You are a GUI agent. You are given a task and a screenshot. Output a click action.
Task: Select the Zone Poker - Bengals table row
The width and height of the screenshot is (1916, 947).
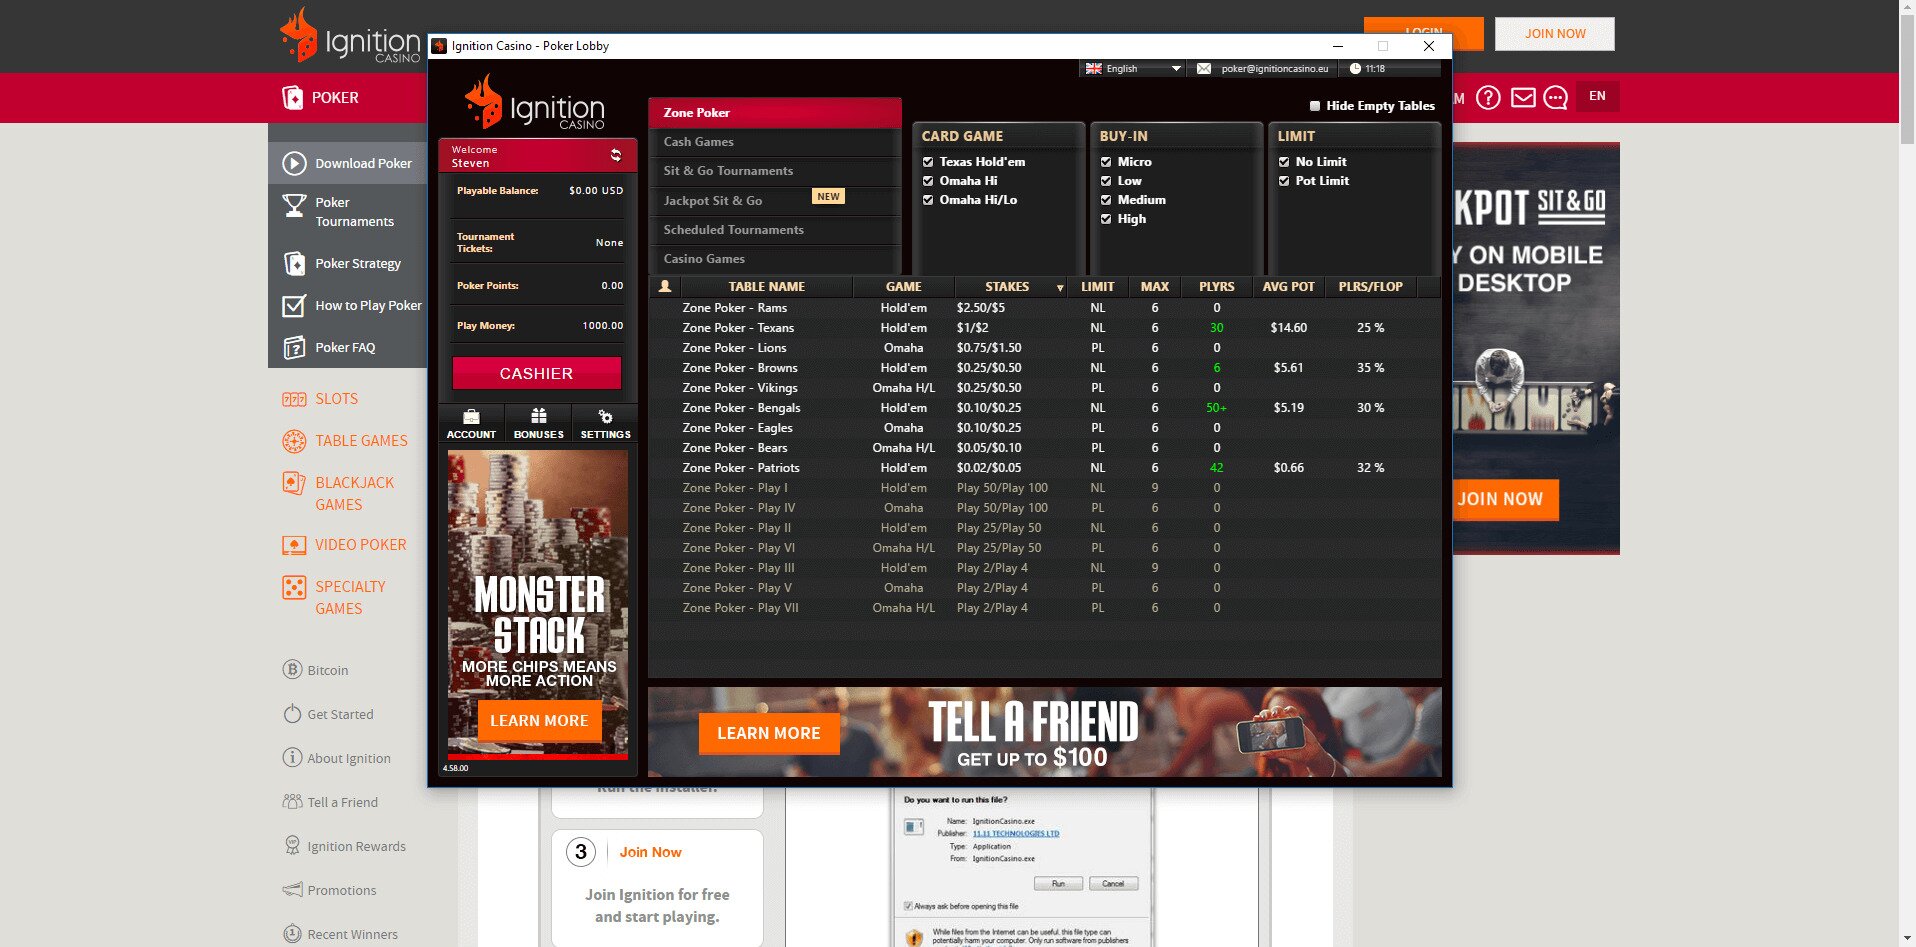(1045, 408)
